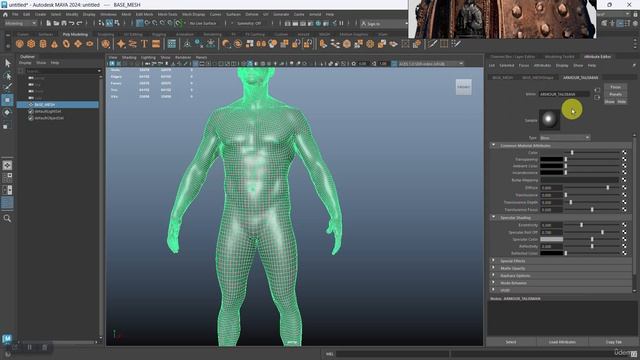This screenshot has width=640, height=360.
Task: Expand the Matte Opacity section
Action: click(493, 268)
